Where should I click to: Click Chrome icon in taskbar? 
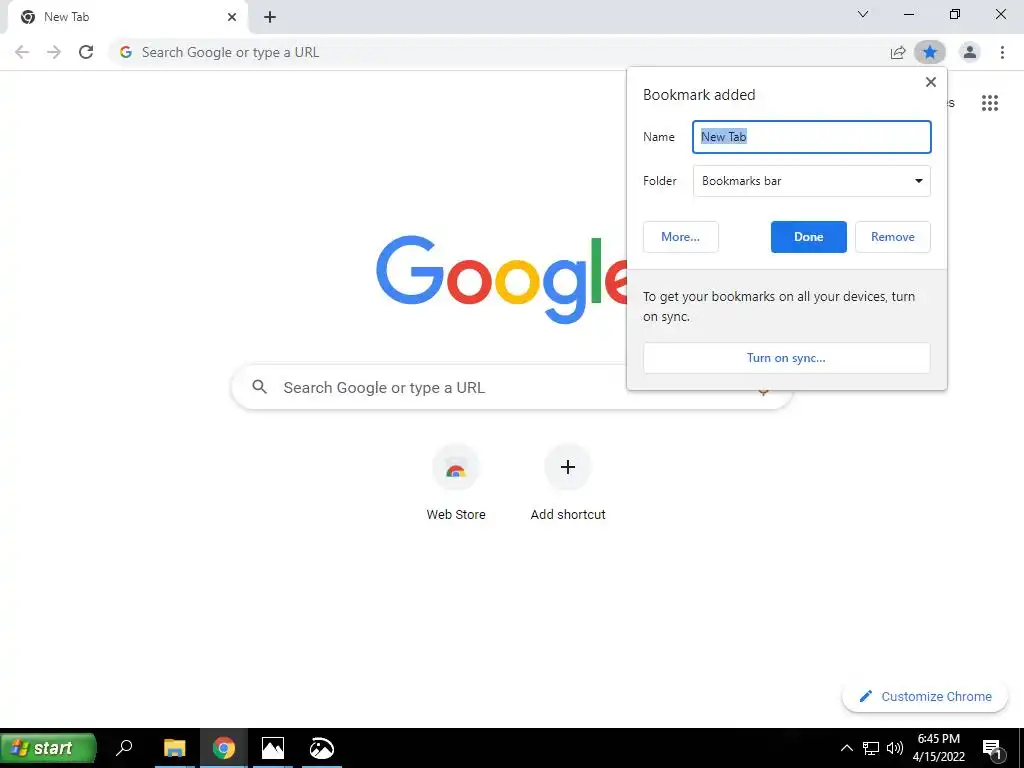pyautogui.click(x=223, y=748)
